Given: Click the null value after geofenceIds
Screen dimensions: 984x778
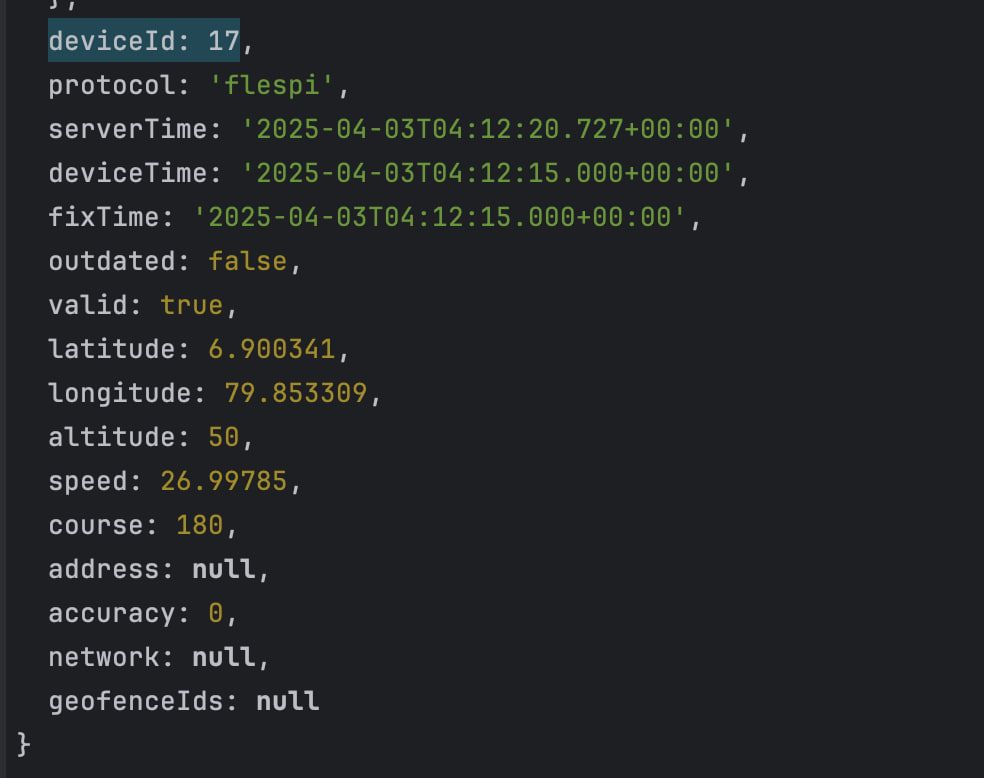Looking at the screenshot, I should (288, 701).
